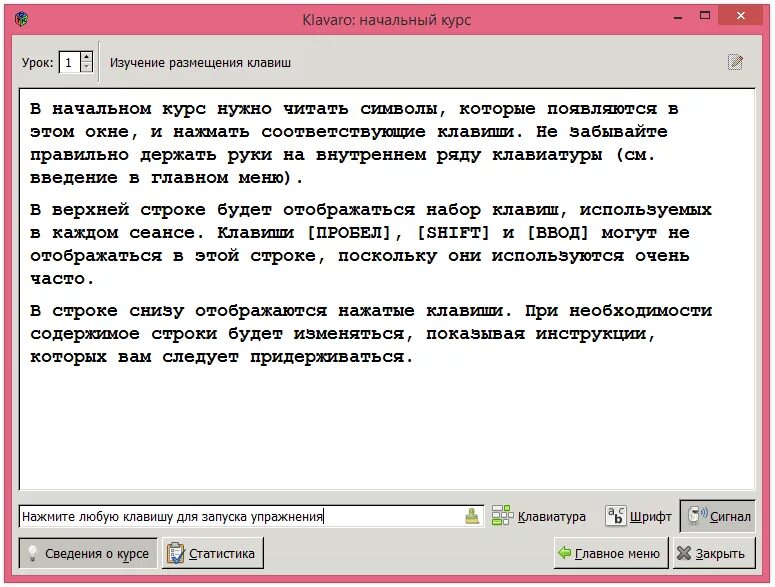Open the Клавиатура keyboard layout button

tap(539, 516)
